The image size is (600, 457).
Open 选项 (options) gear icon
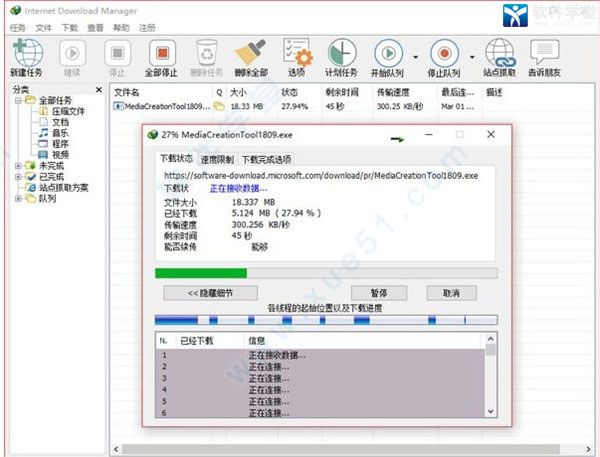tap(297, 52)
